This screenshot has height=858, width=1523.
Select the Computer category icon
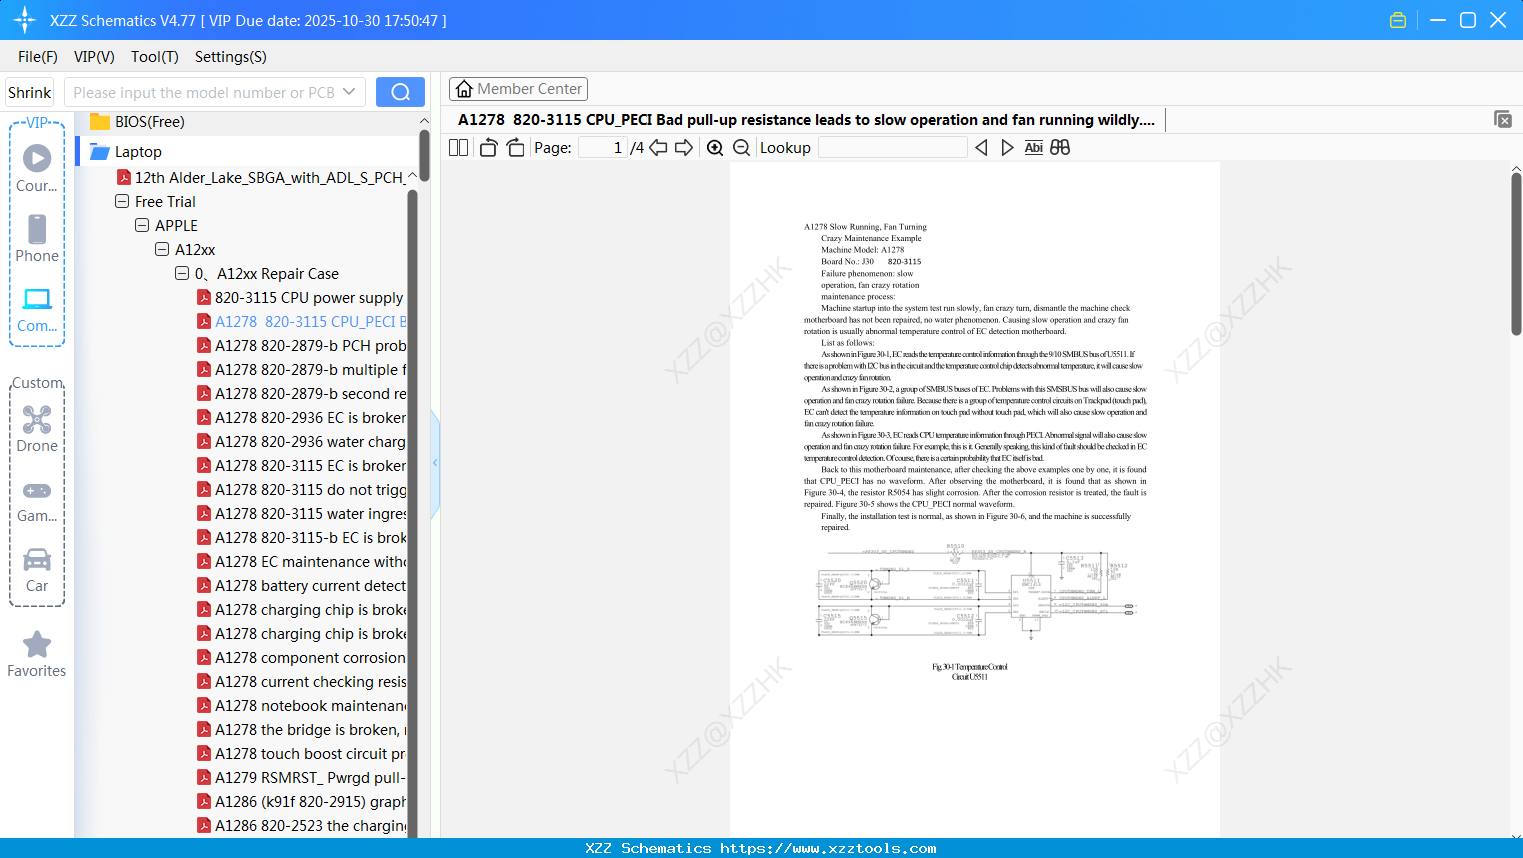(x=37, y=308)
